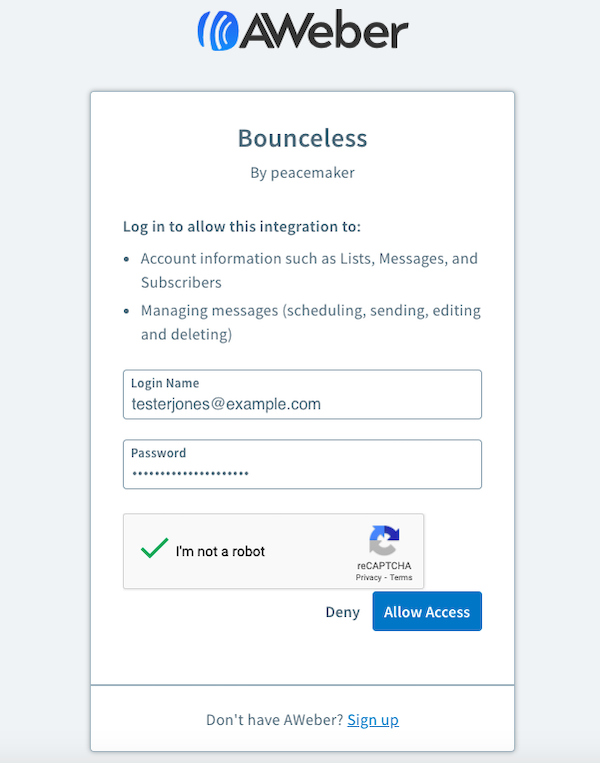The image size is (600, 763).
Task: Click the "Log in to allow" heading
Action: (x=241, y=227)
